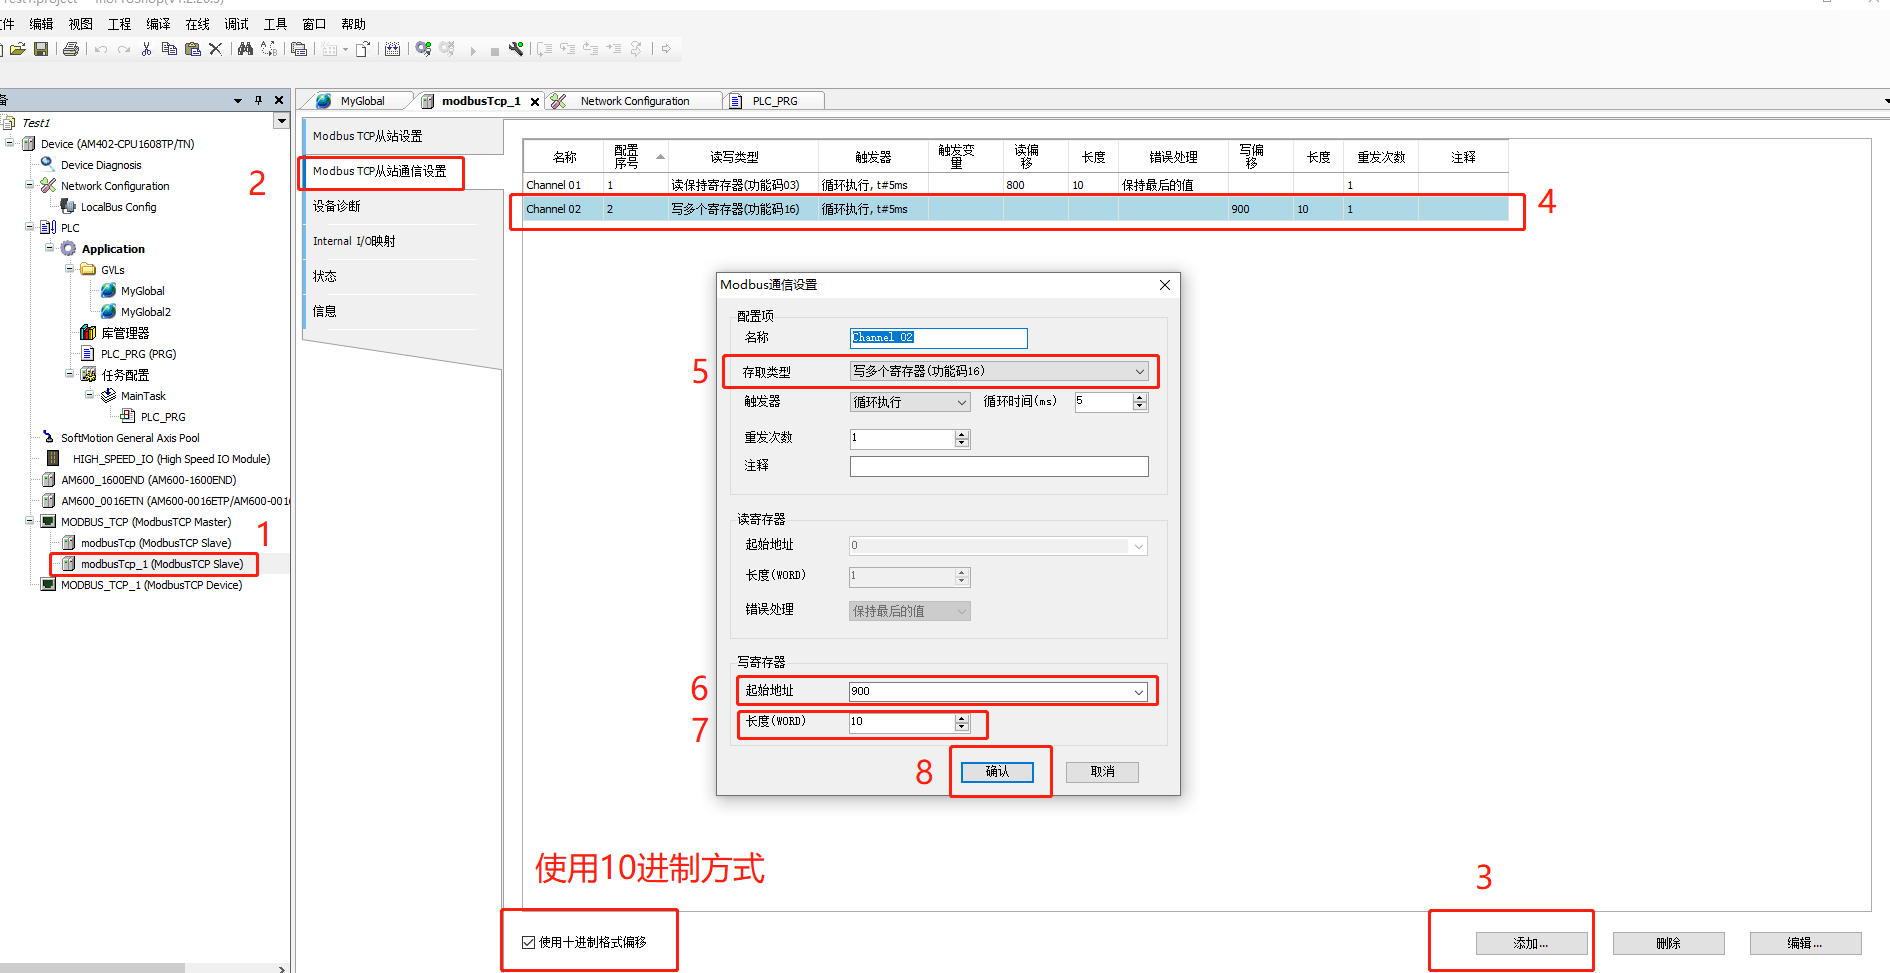Open the Modbus TCP从站设置 side tab
Image resolution: width=1890 pixels, height=973 pixels.
[x=402, y=136]
